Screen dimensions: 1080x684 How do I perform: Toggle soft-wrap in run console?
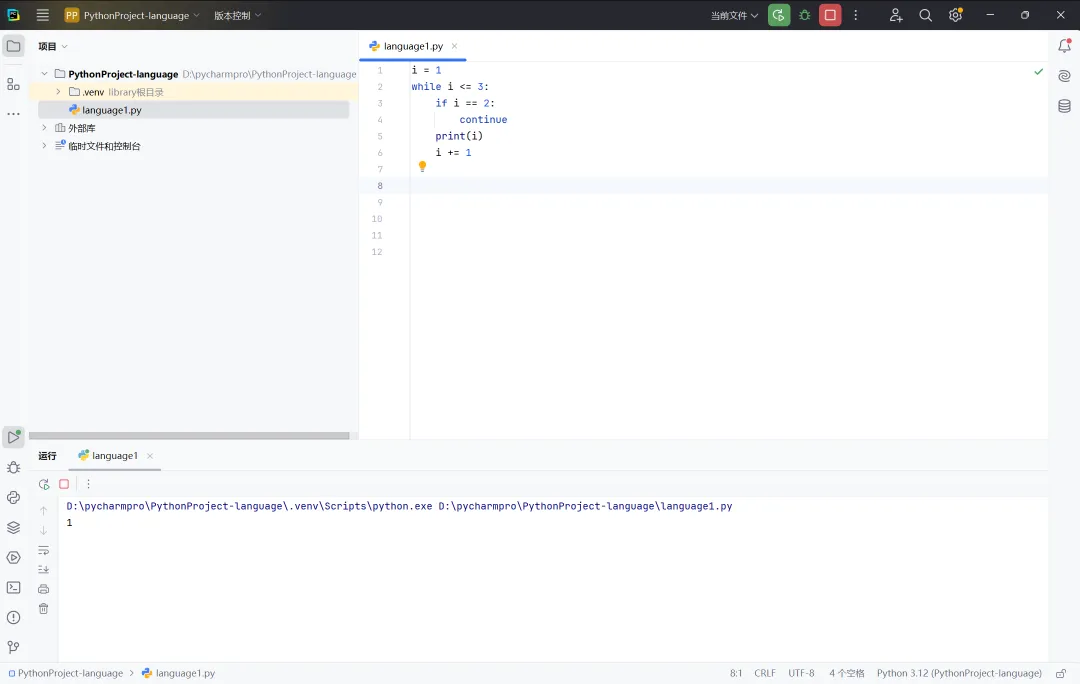[43, 550]
